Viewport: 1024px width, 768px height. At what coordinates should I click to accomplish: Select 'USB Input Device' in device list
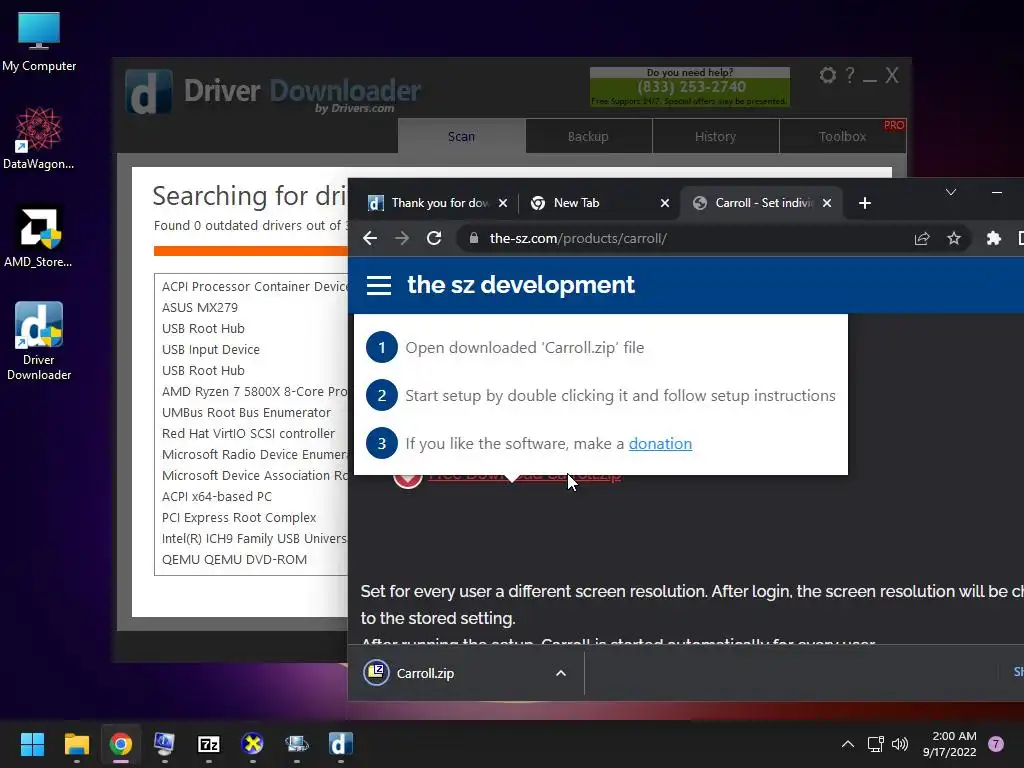pos(211,349)
